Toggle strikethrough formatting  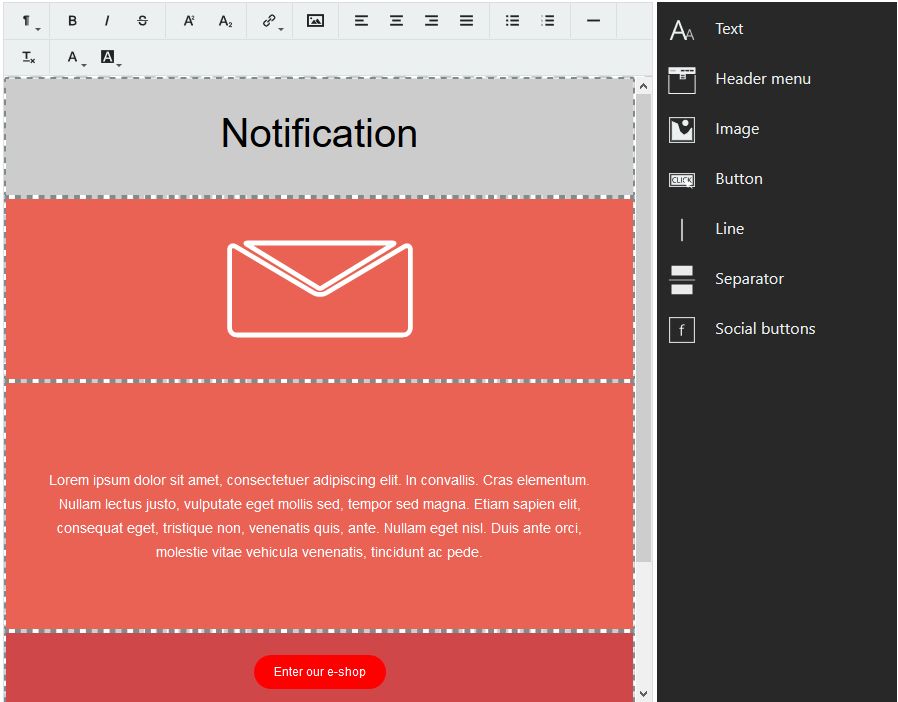coord(142,20)
